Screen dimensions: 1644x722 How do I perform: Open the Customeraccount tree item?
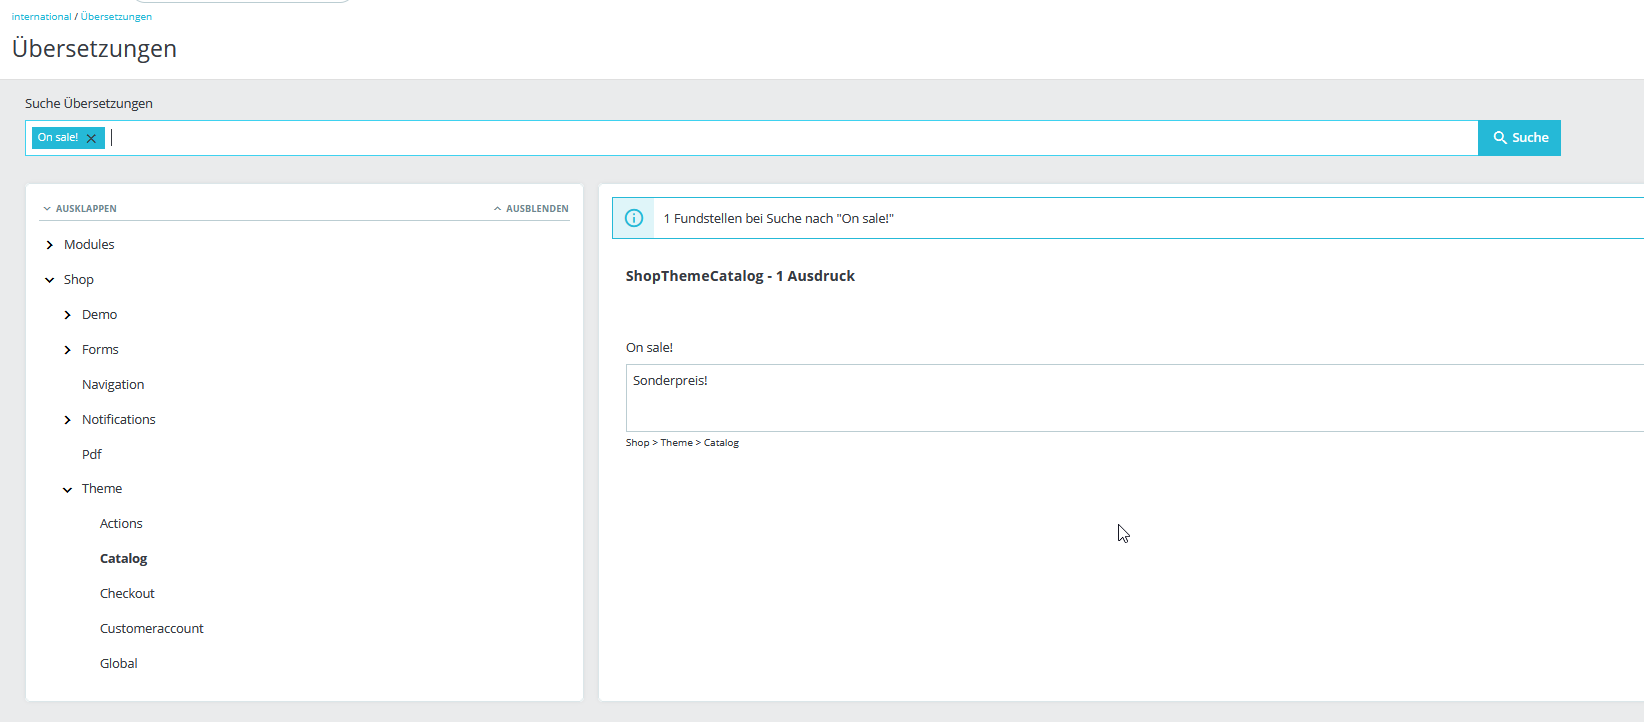tap(152, 629)
